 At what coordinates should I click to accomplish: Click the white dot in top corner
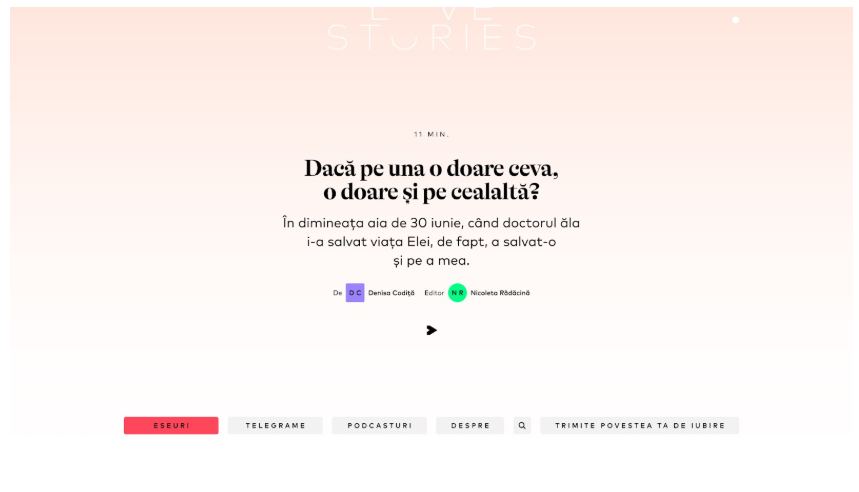736,20
